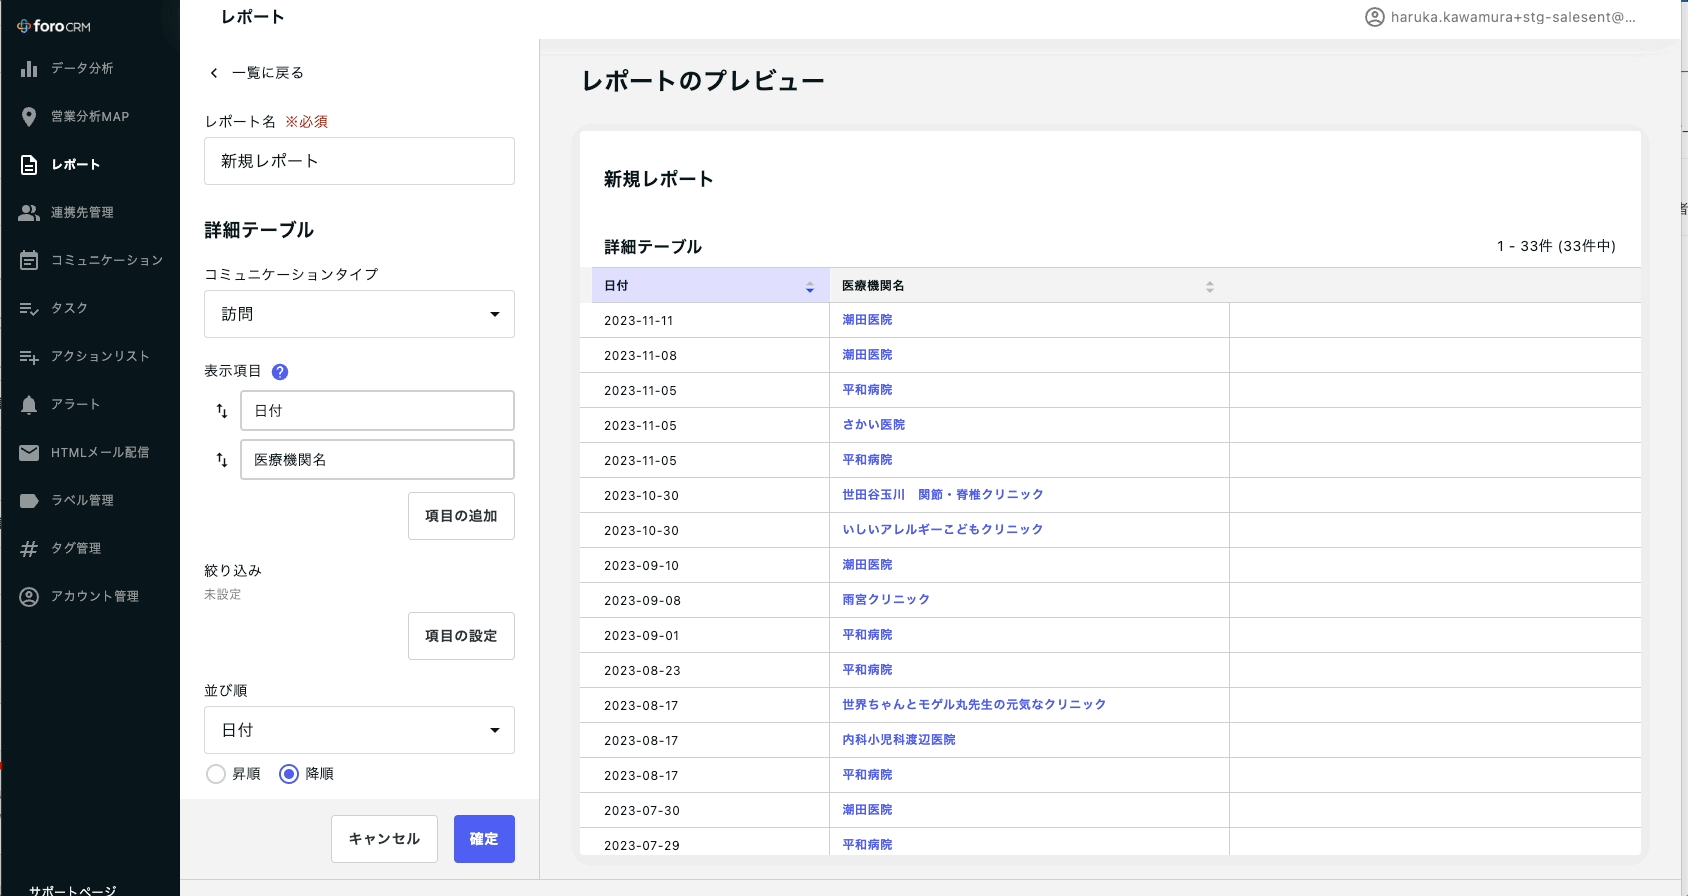Go to タスク menu item

(69, 308)
